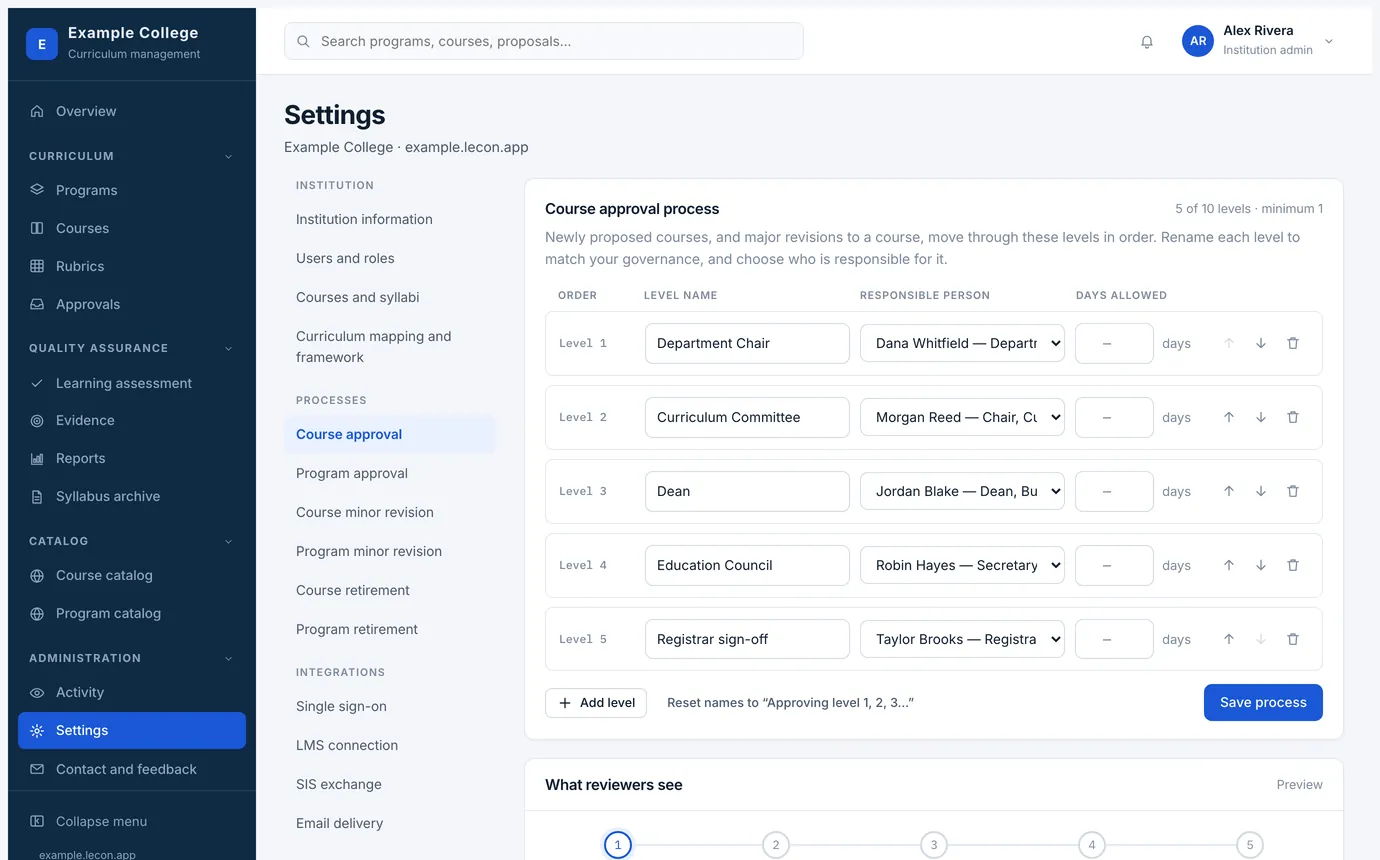Open Morgan Reed responsible person dropdown
The image size is (1380, 860).
962,417
